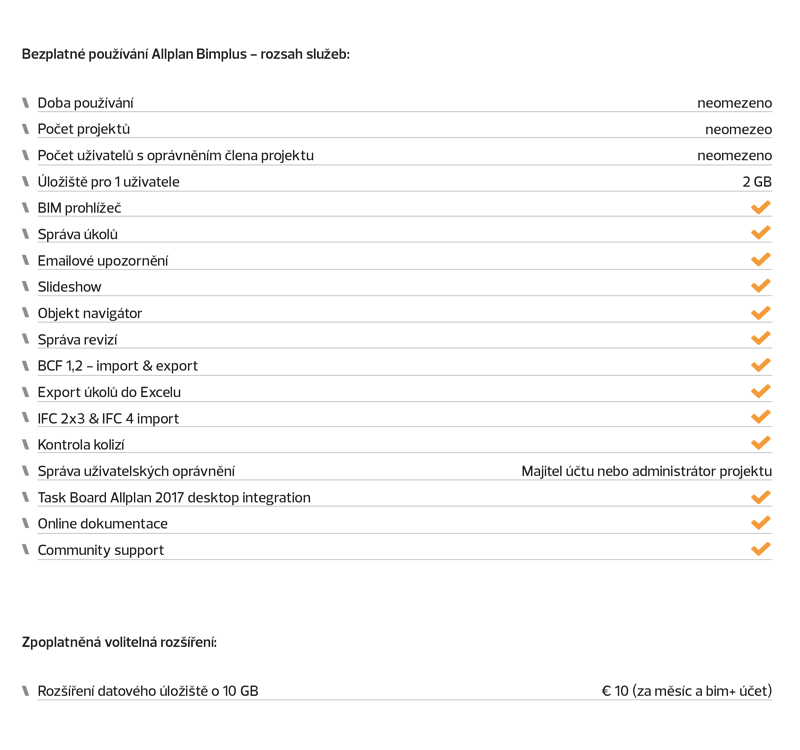This screenshot has height=750, width=800.
Task: Click the € 10 monthly price text
Action: tap(687, 691)
